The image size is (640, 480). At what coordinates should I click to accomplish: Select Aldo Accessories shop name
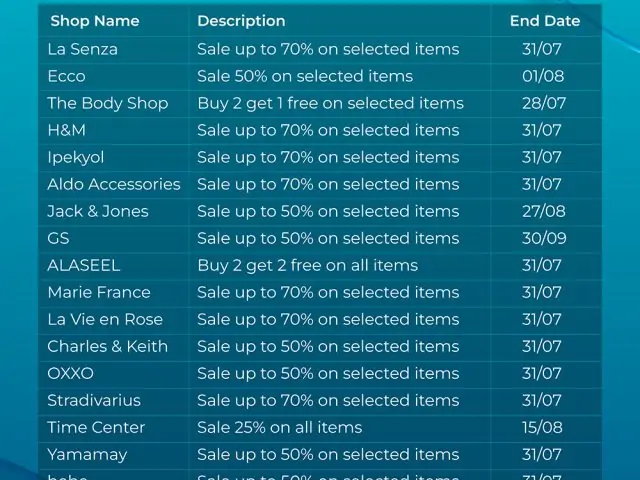pyautogui.click(x=114, y=184)
